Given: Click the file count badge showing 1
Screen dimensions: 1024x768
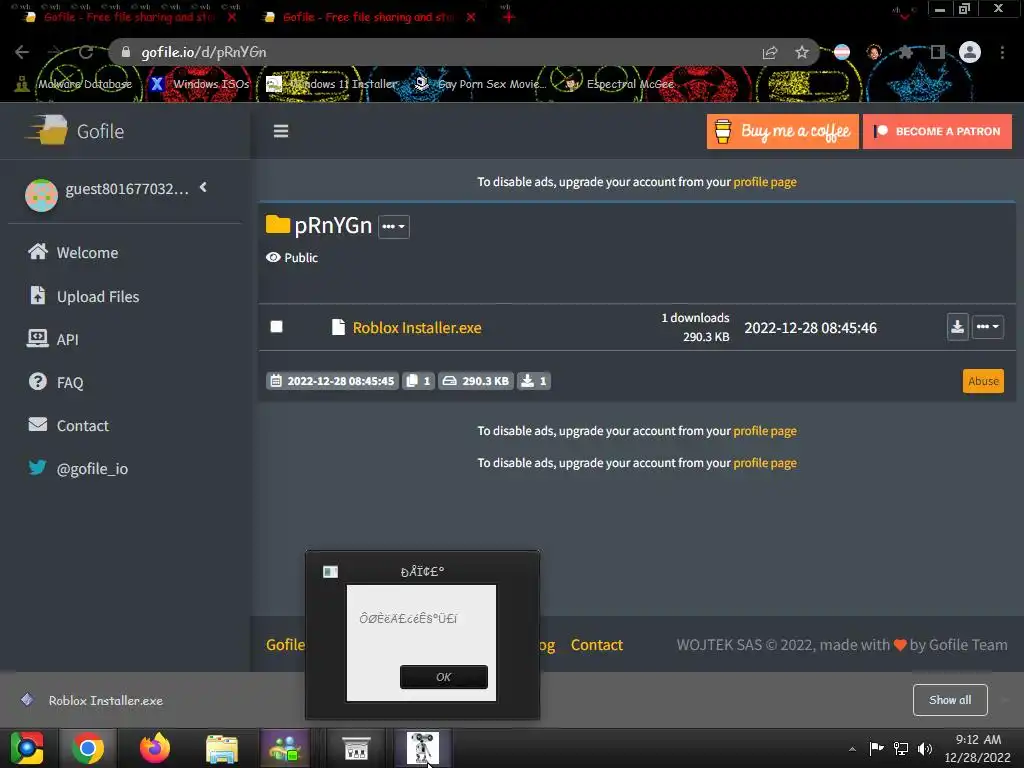Looking at the screenshot, I should click(418, 381).
